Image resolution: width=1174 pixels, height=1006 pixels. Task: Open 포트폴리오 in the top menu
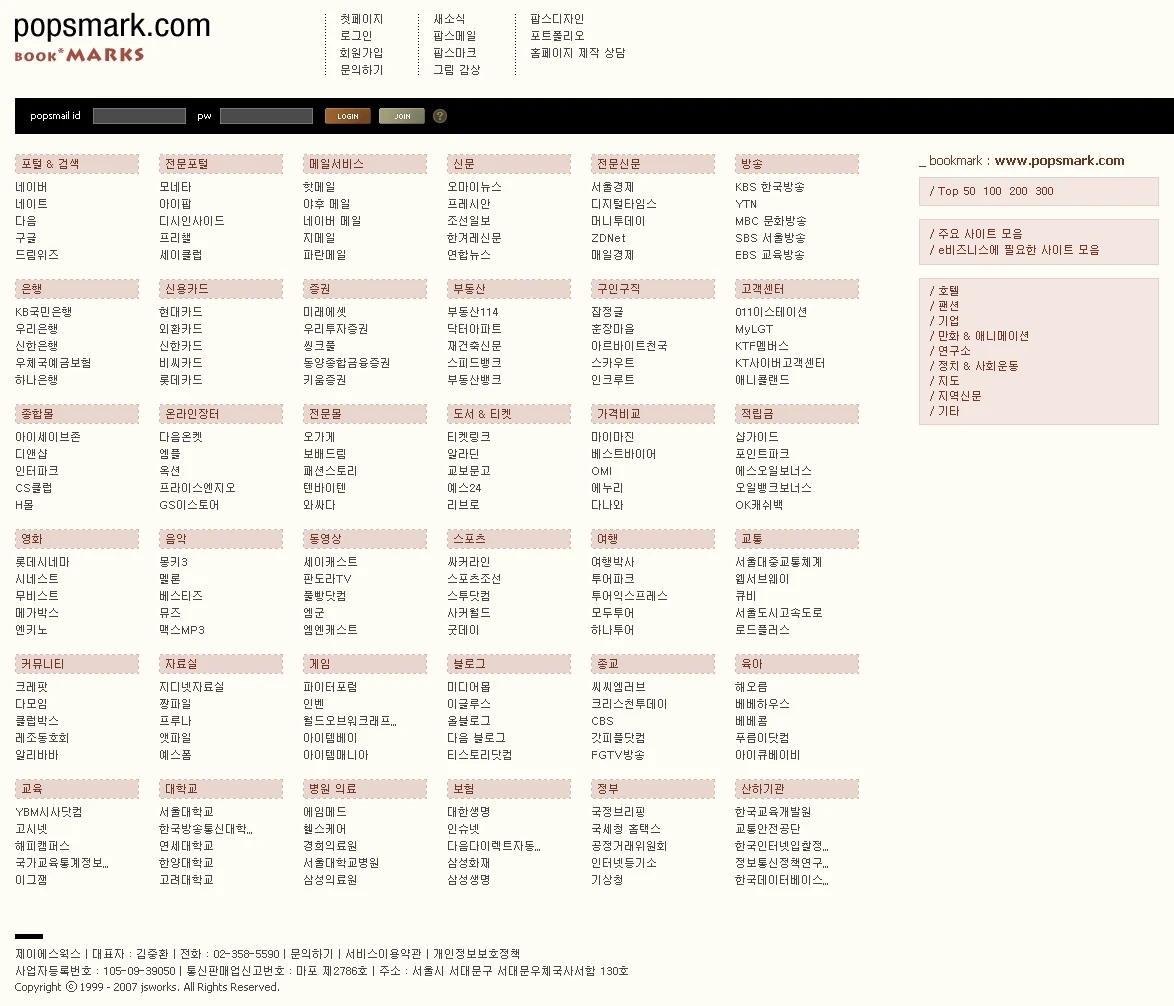pyautogui.click(x=557, y=36)
